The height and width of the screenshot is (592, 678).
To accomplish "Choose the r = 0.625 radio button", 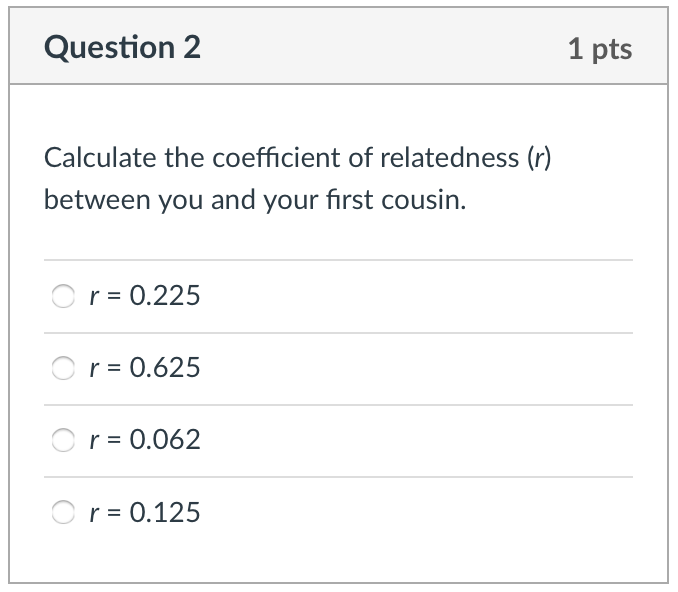I will tap(64, 368).
